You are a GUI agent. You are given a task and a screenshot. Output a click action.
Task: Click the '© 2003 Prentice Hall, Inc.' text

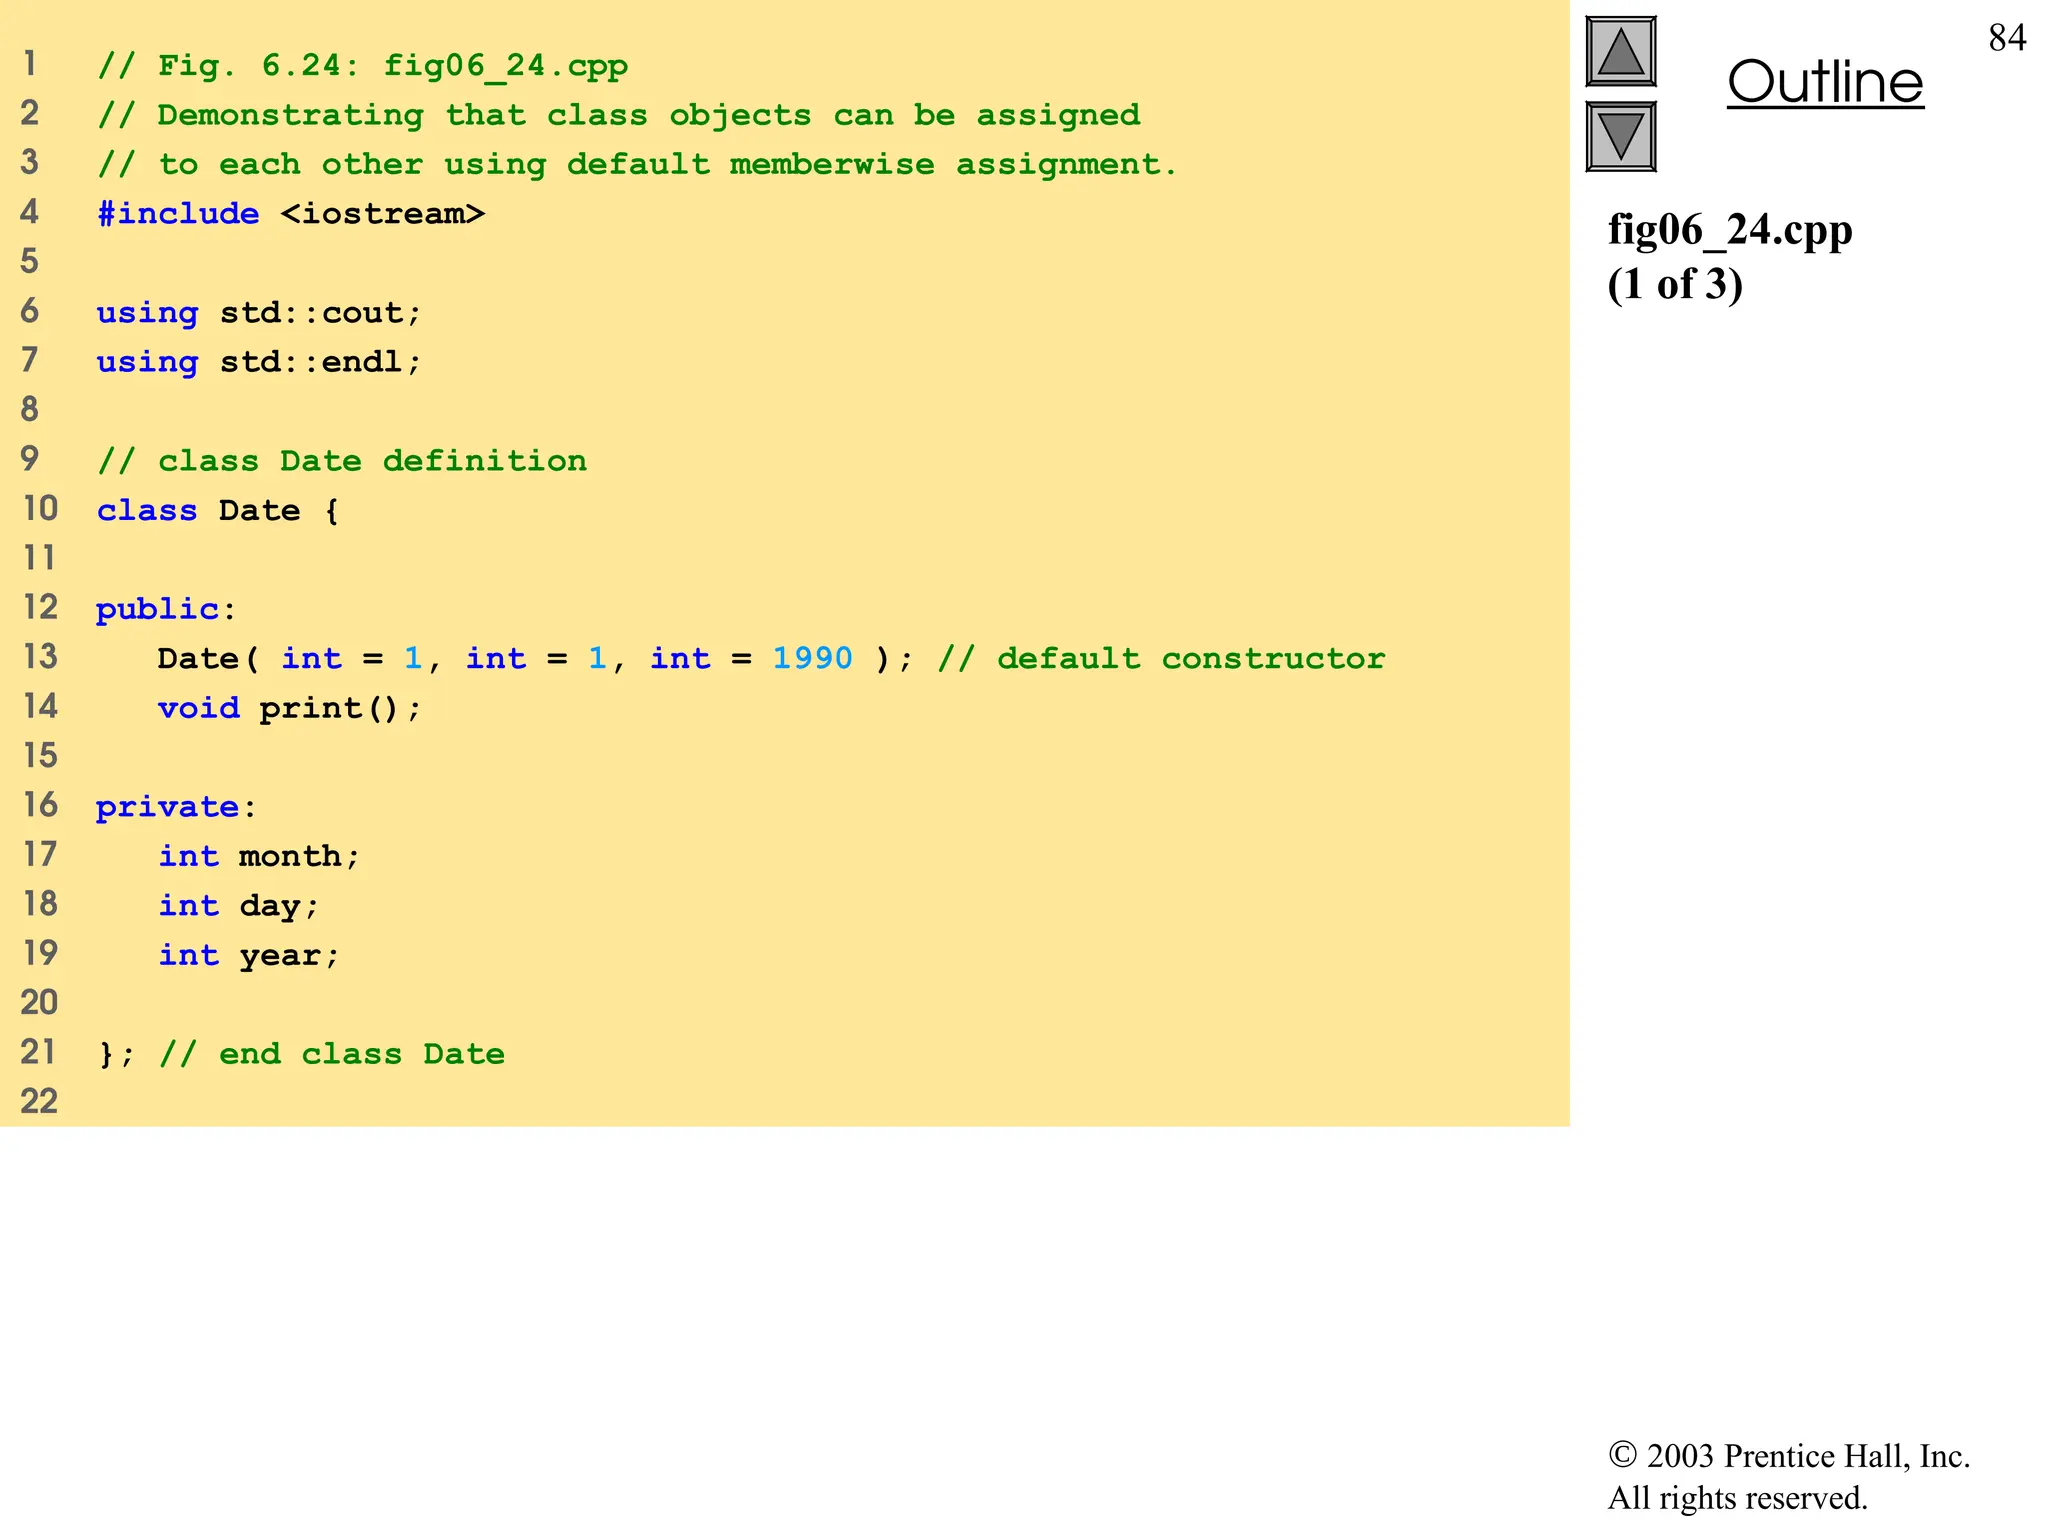point(1789,1456)
